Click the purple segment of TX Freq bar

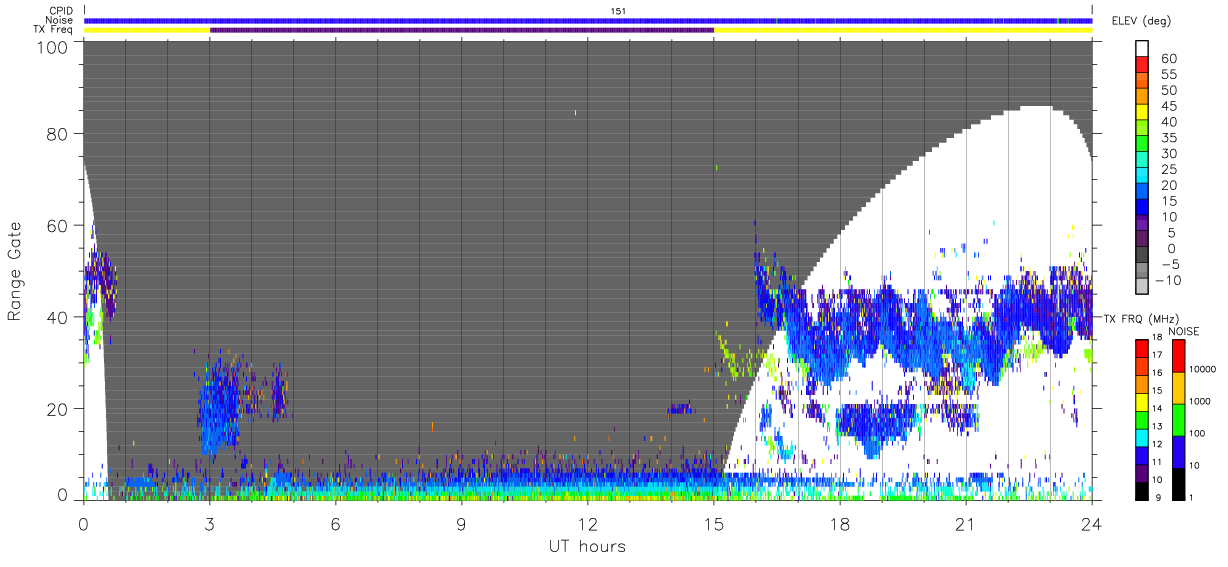coord(462,30)
